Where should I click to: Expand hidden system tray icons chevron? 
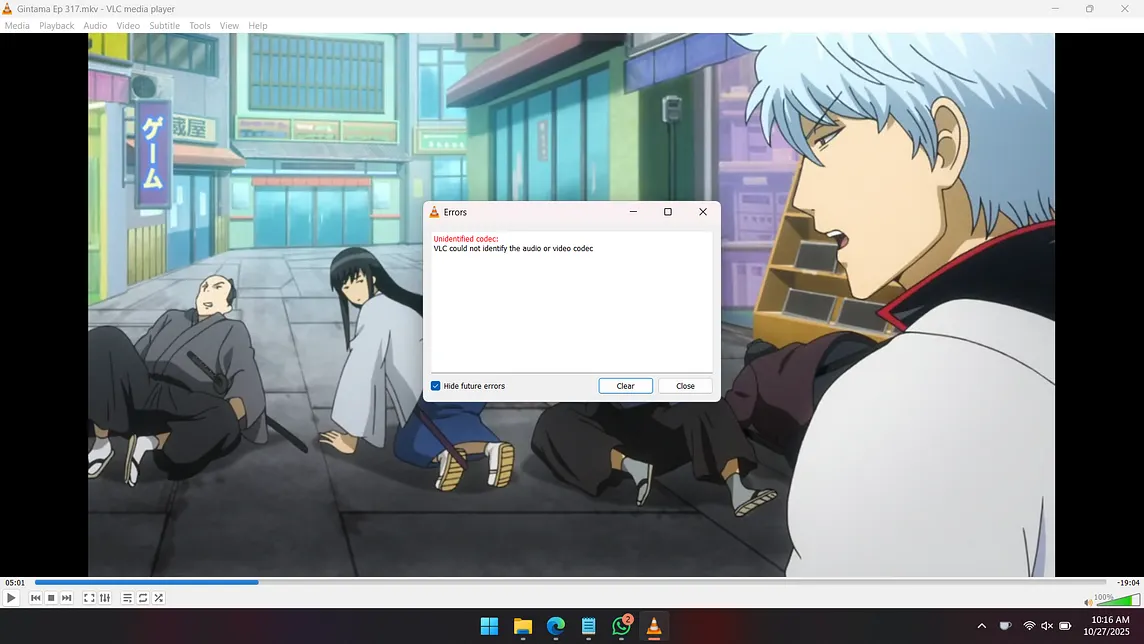(982, 626)
